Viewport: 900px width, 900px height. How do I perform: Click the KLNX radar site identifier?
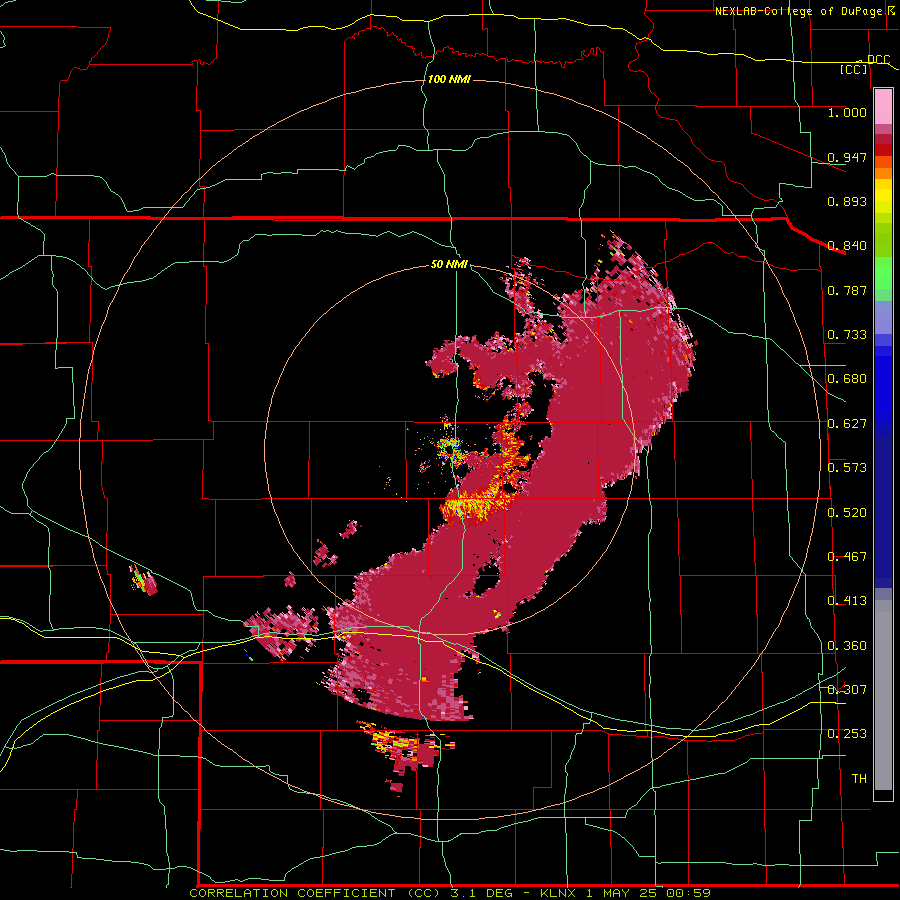[x=557, y=893]
